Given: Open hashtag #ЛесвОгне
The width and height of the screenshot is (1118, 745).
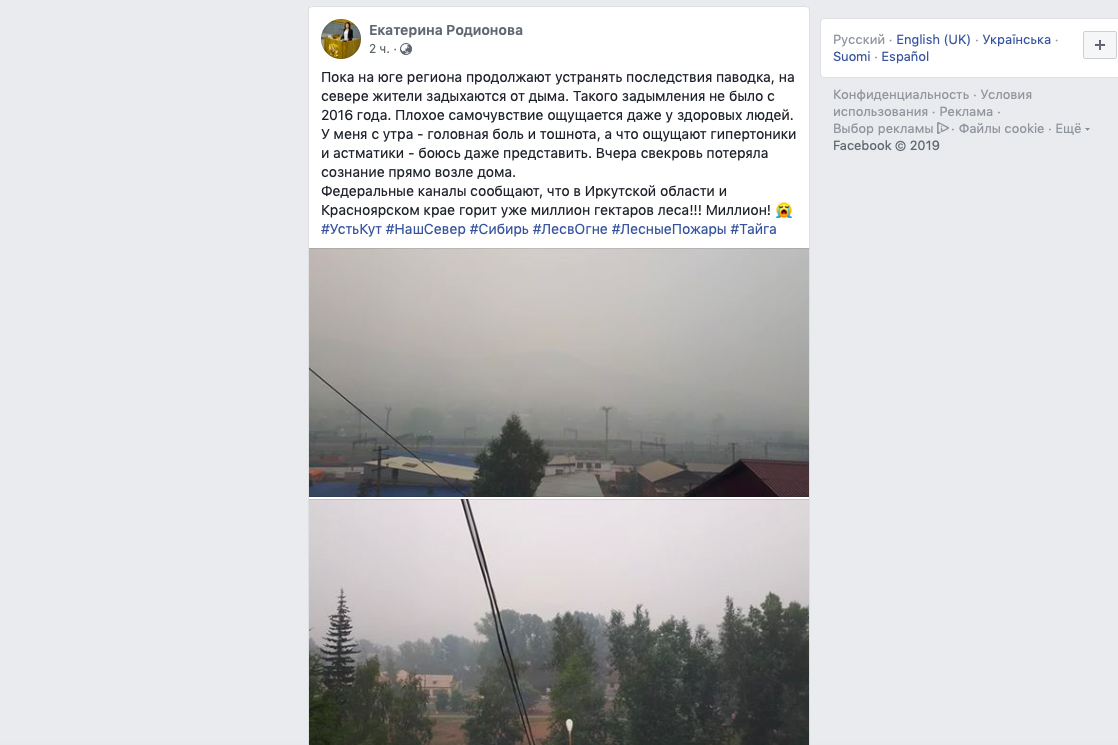Looking at the screenshot, I should (x=570, y=230).
